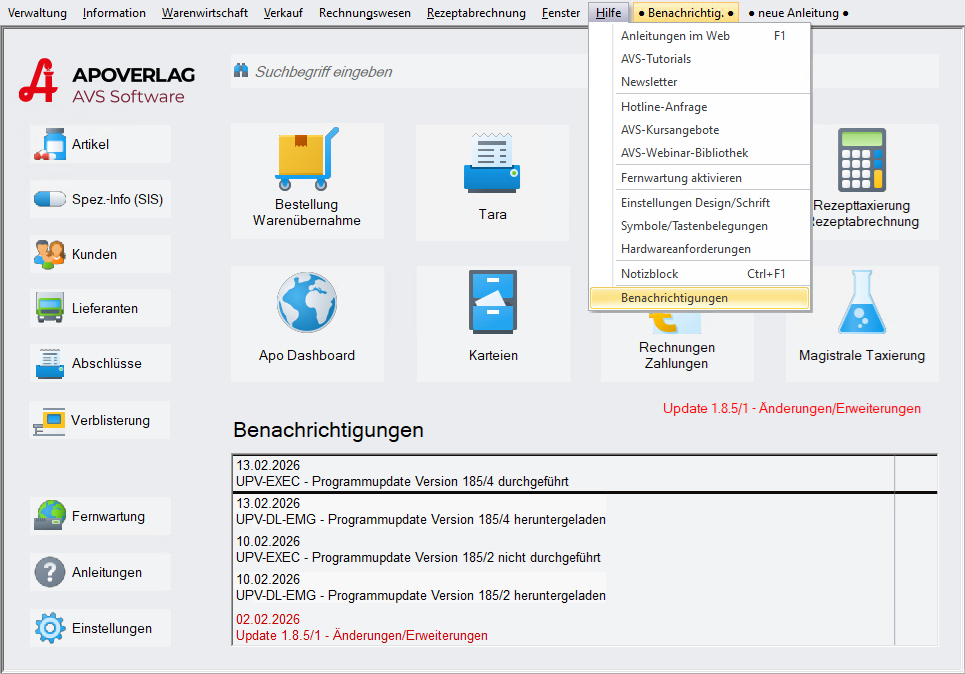
Task: Open the Bestellung Warenübernahme tile icon
Action: coord(306,160)
